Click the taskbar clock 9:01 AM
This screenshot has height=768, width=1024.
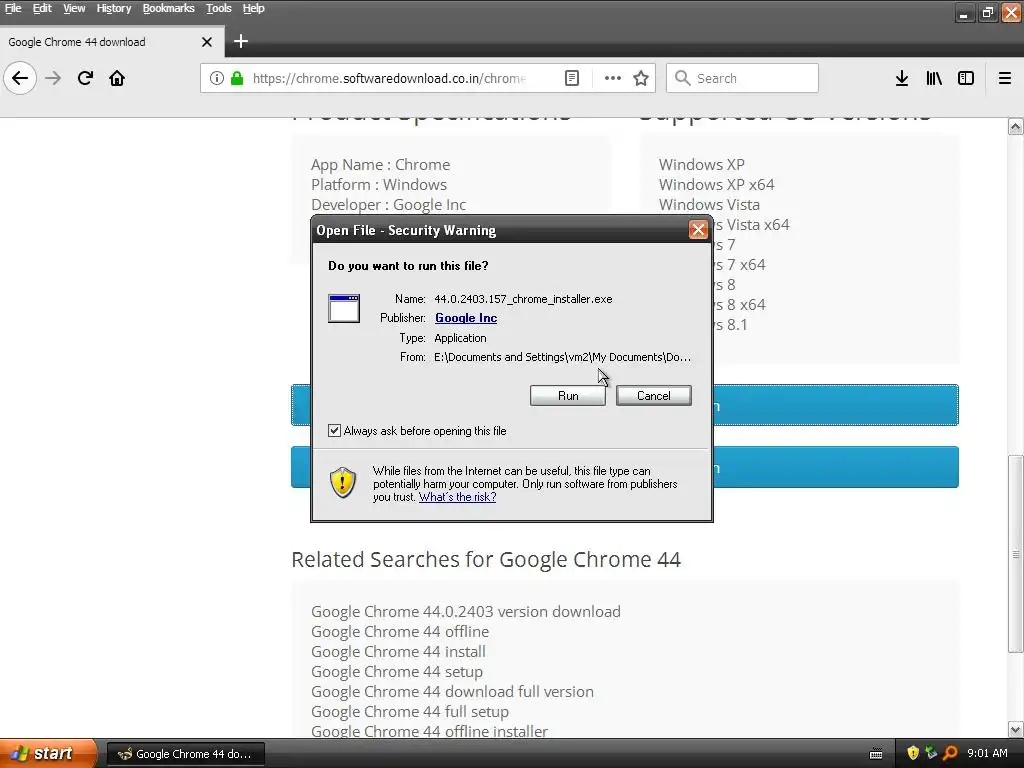click(987, 753)
